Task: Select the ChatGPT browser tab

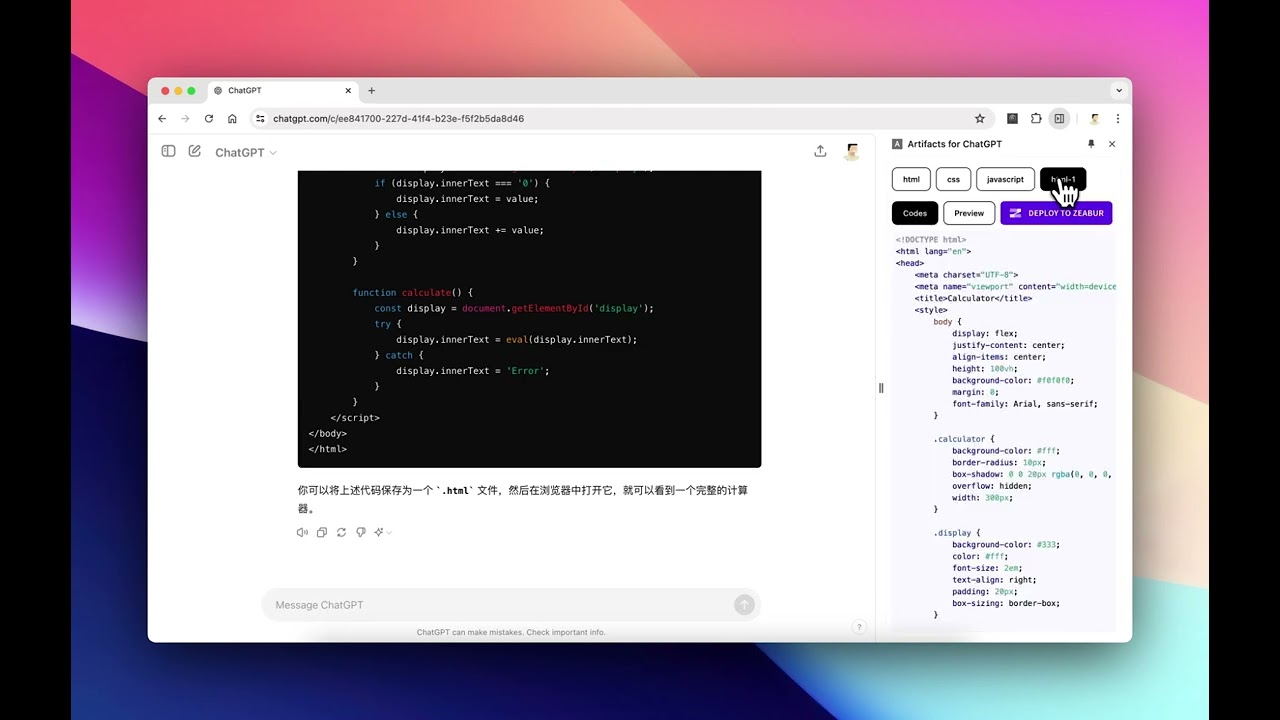Action: pyautogui.click(x=283, y=90)
